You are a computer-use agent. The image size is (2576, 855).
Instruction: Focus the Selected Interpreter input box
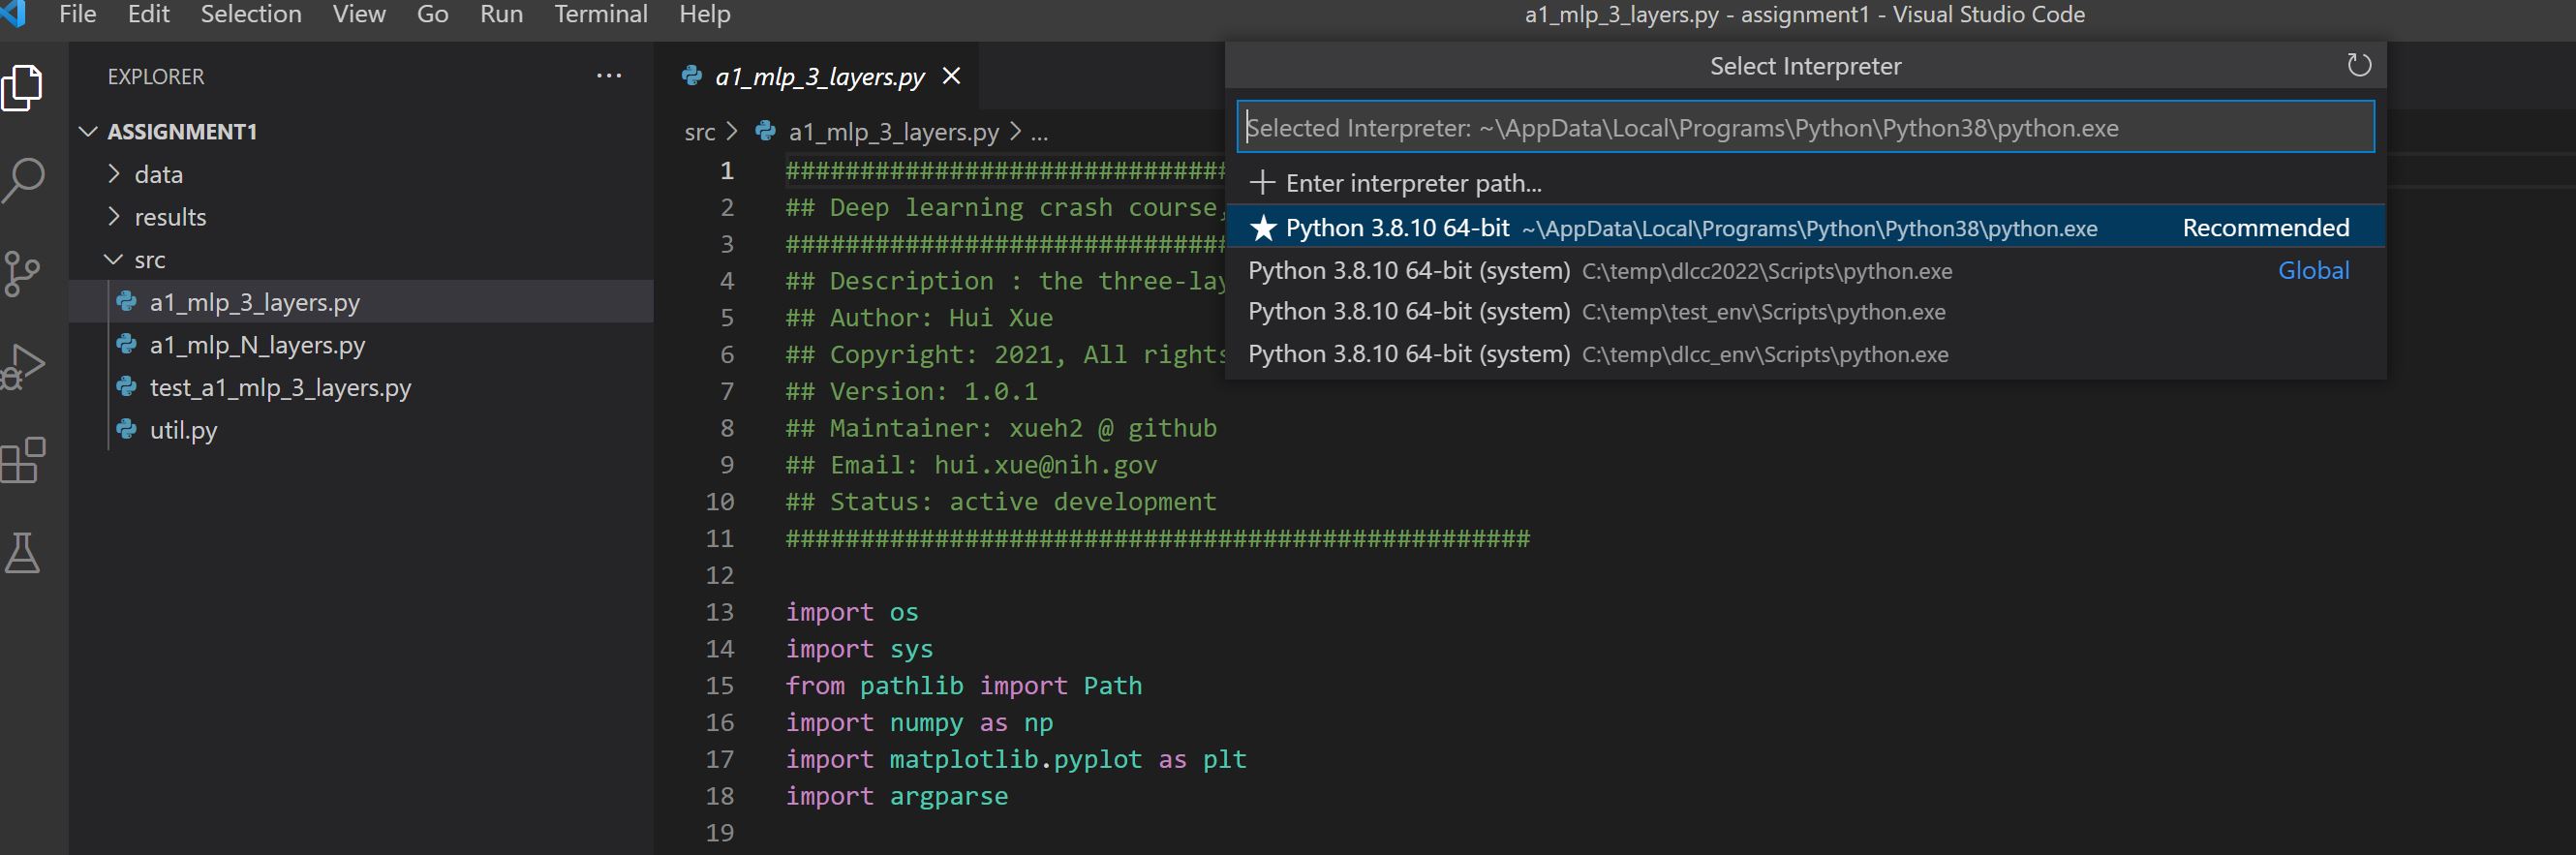(1805, 127)
